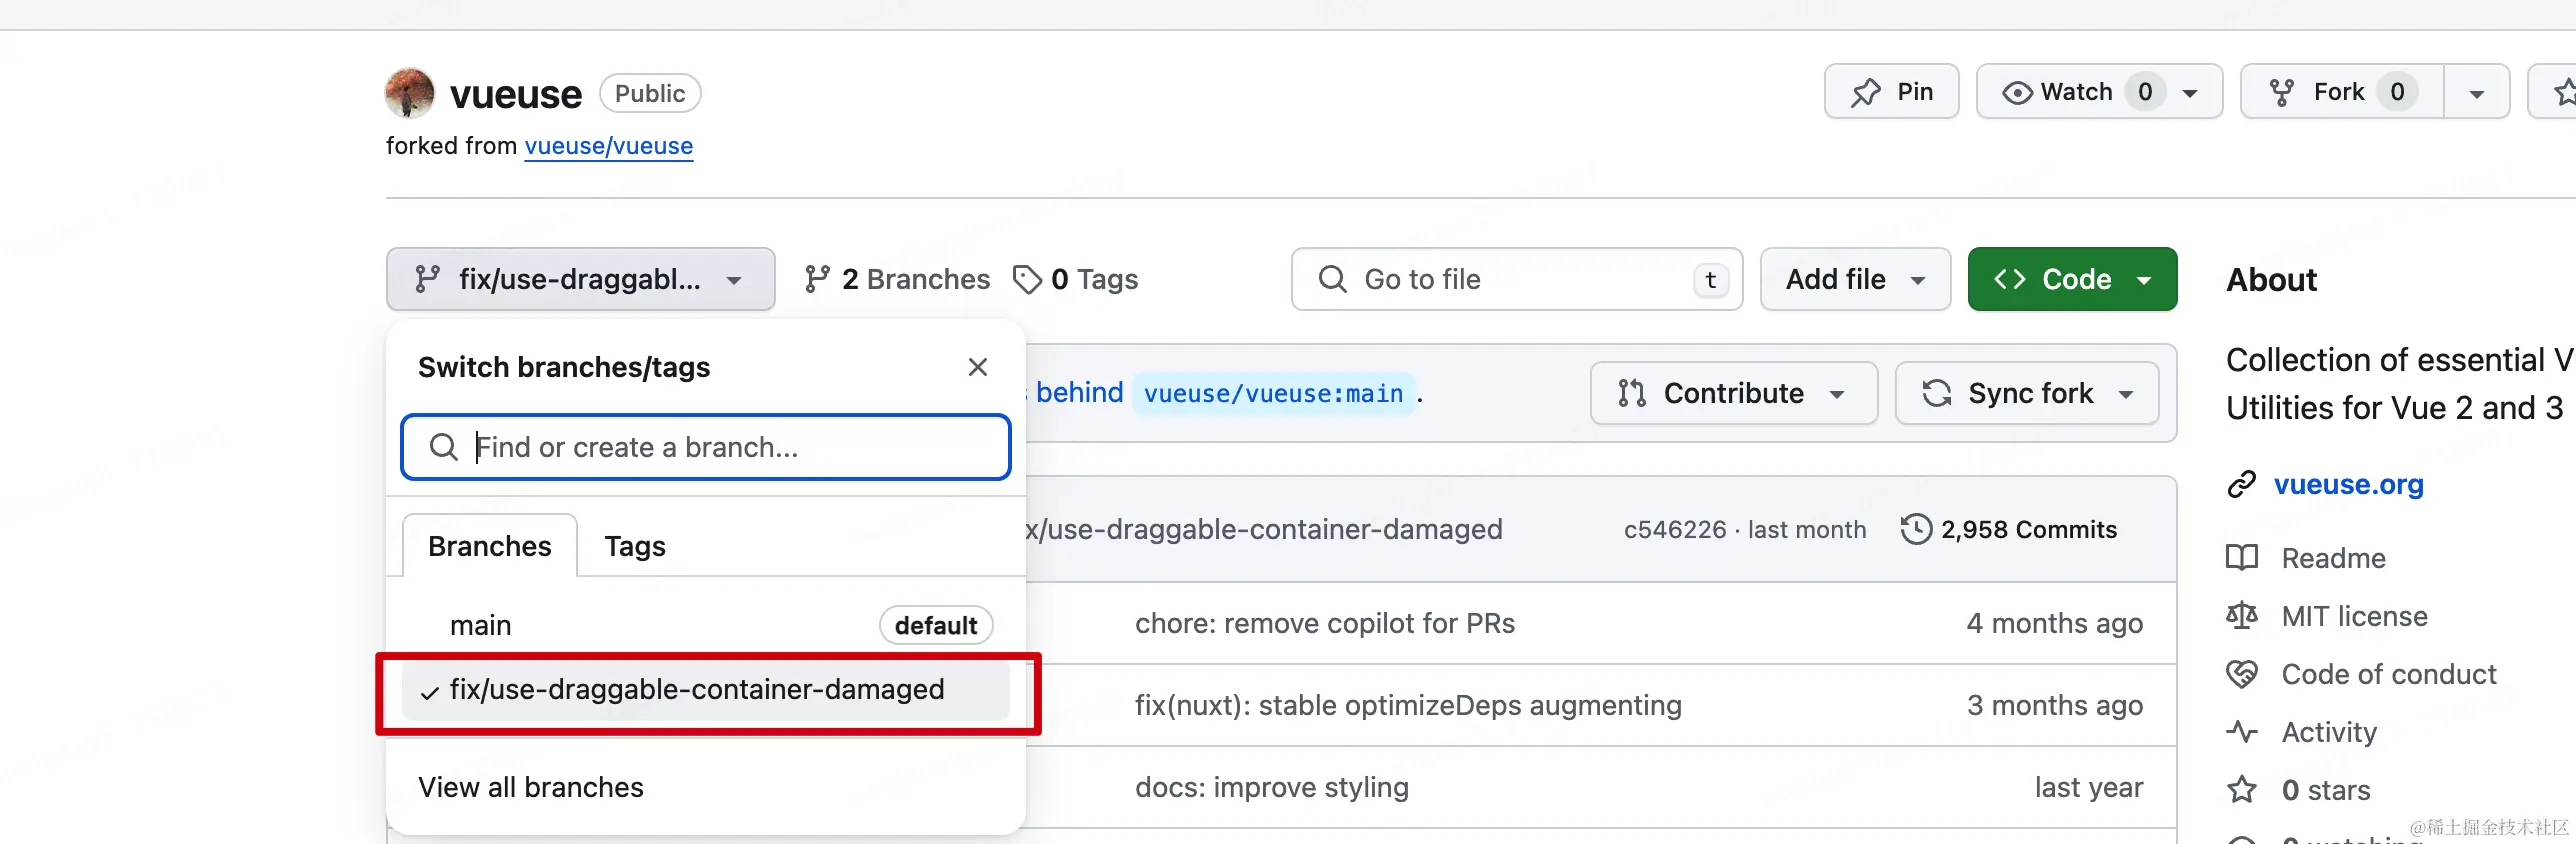Click the Watch eye icon
This screenshot has width=2576, height=844.
point(2017,93)
